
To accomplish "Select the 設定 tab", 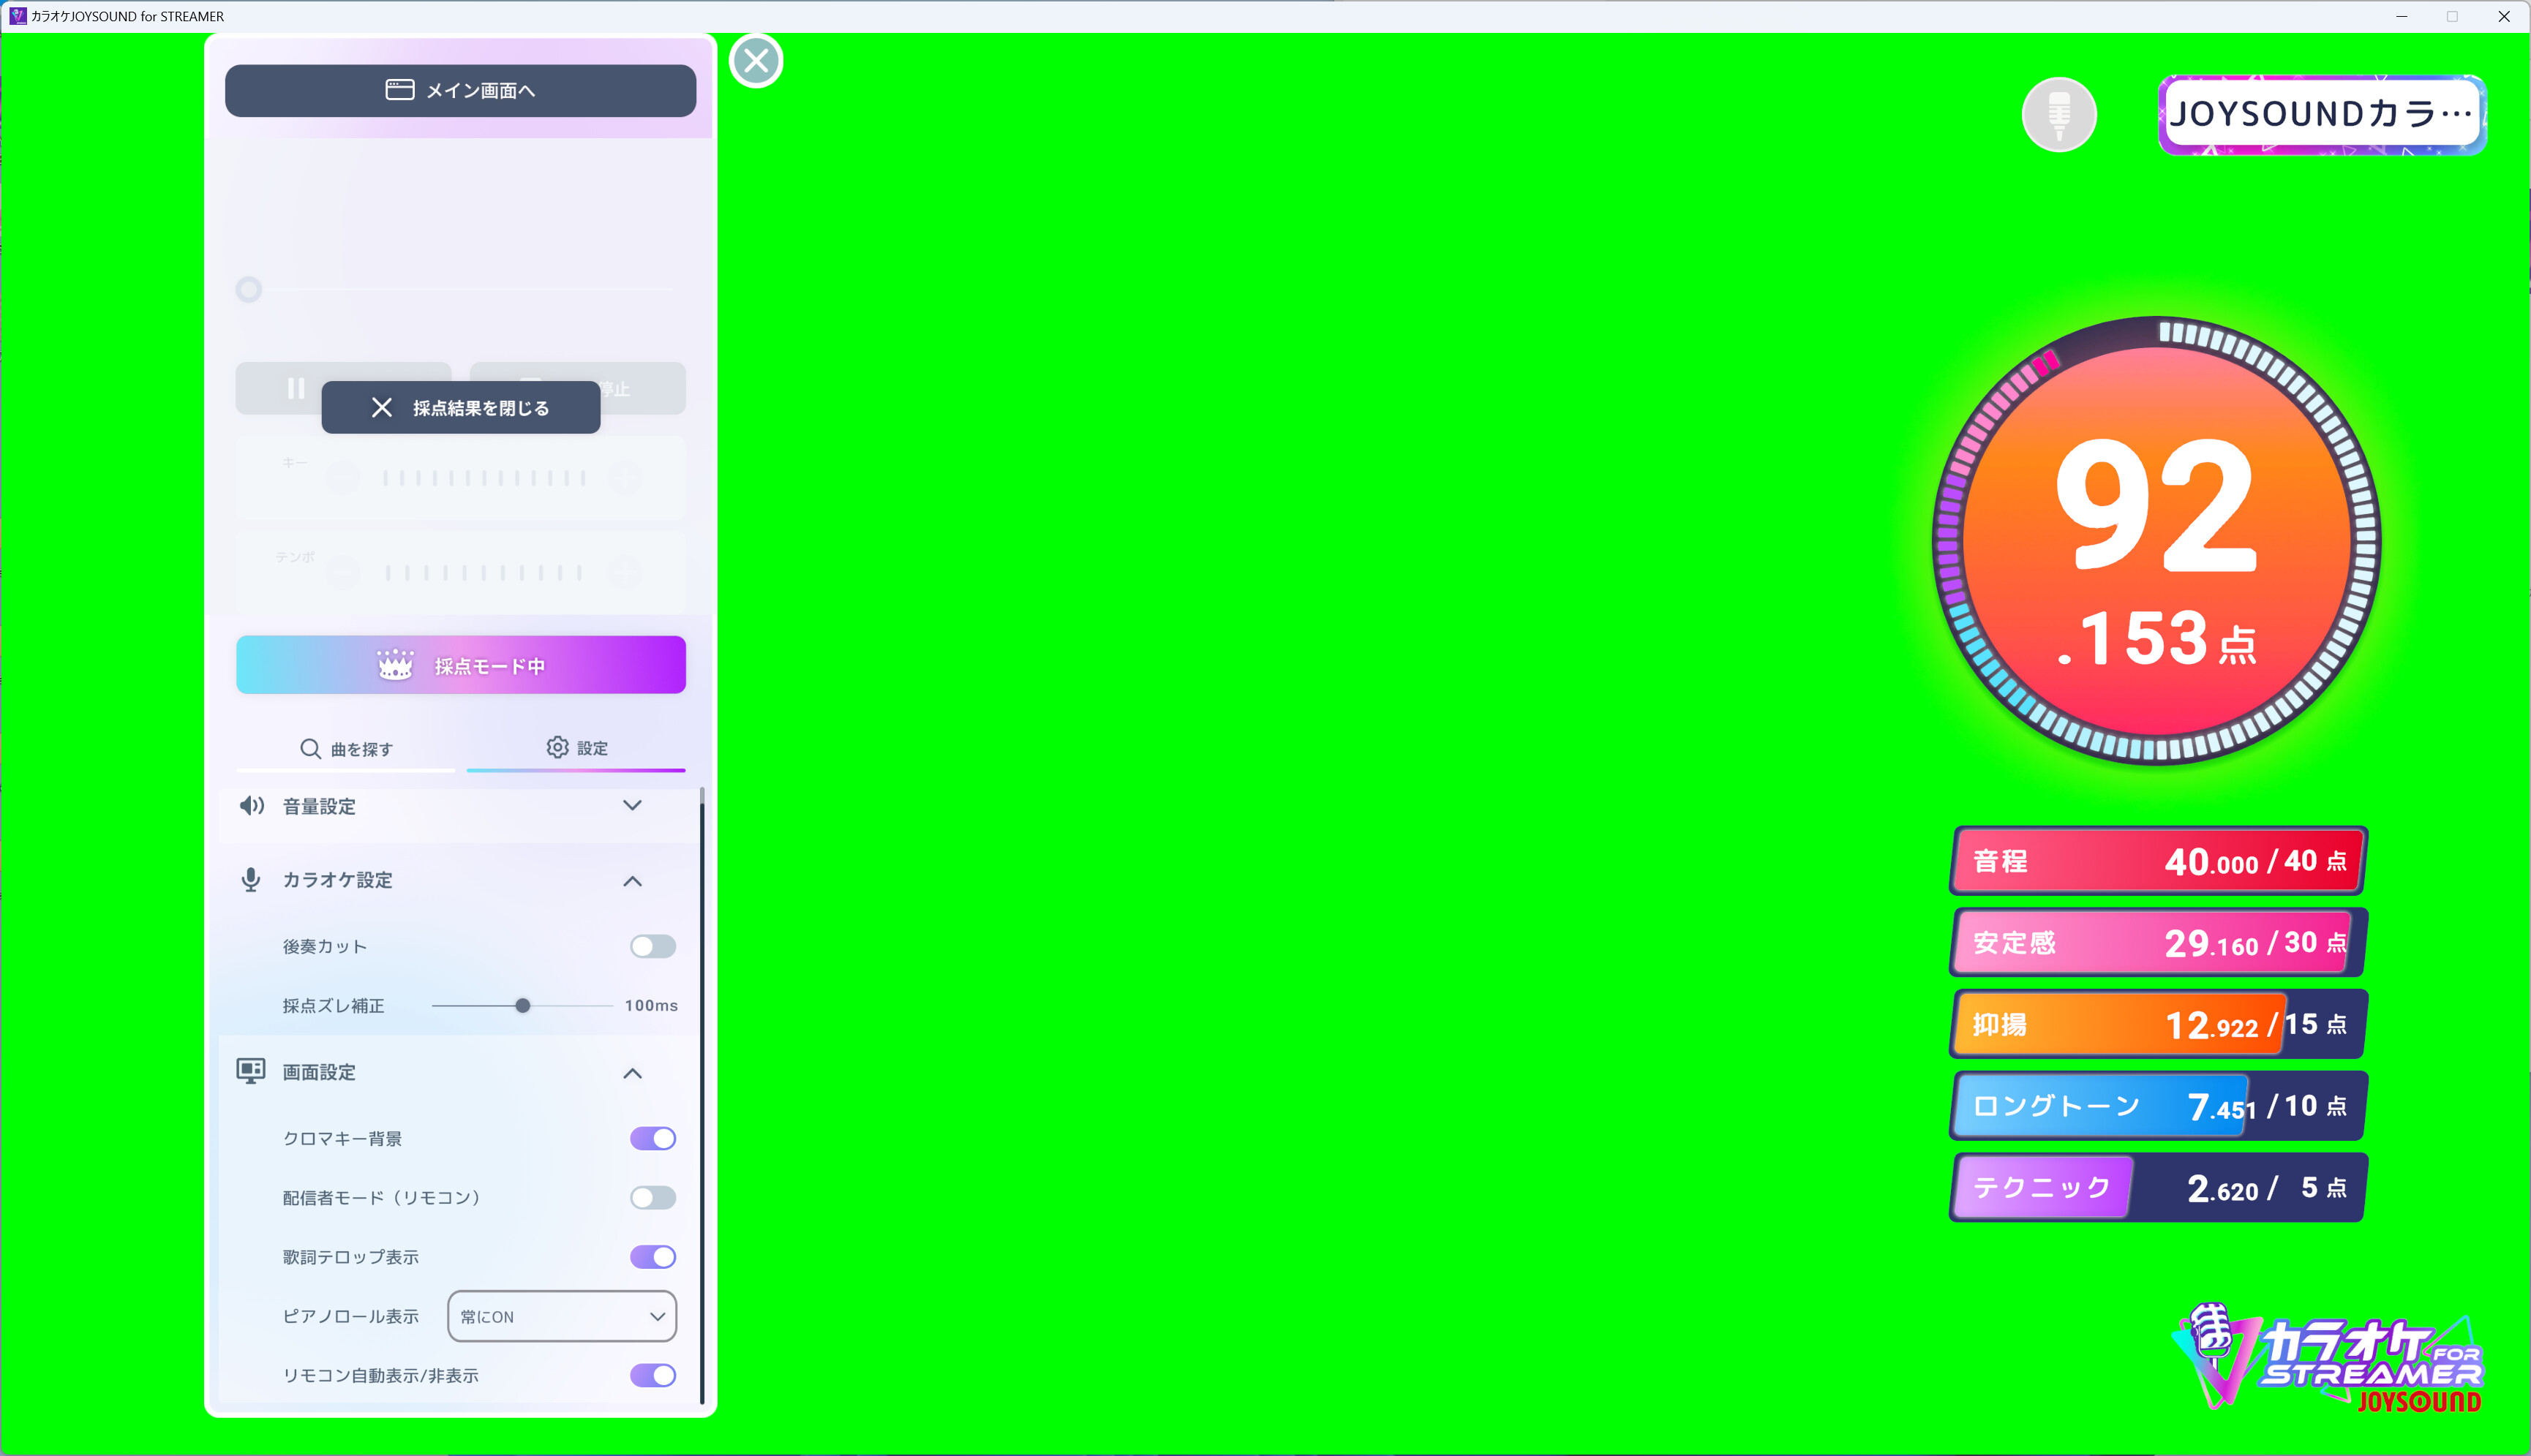I will [x=577, y=748].
